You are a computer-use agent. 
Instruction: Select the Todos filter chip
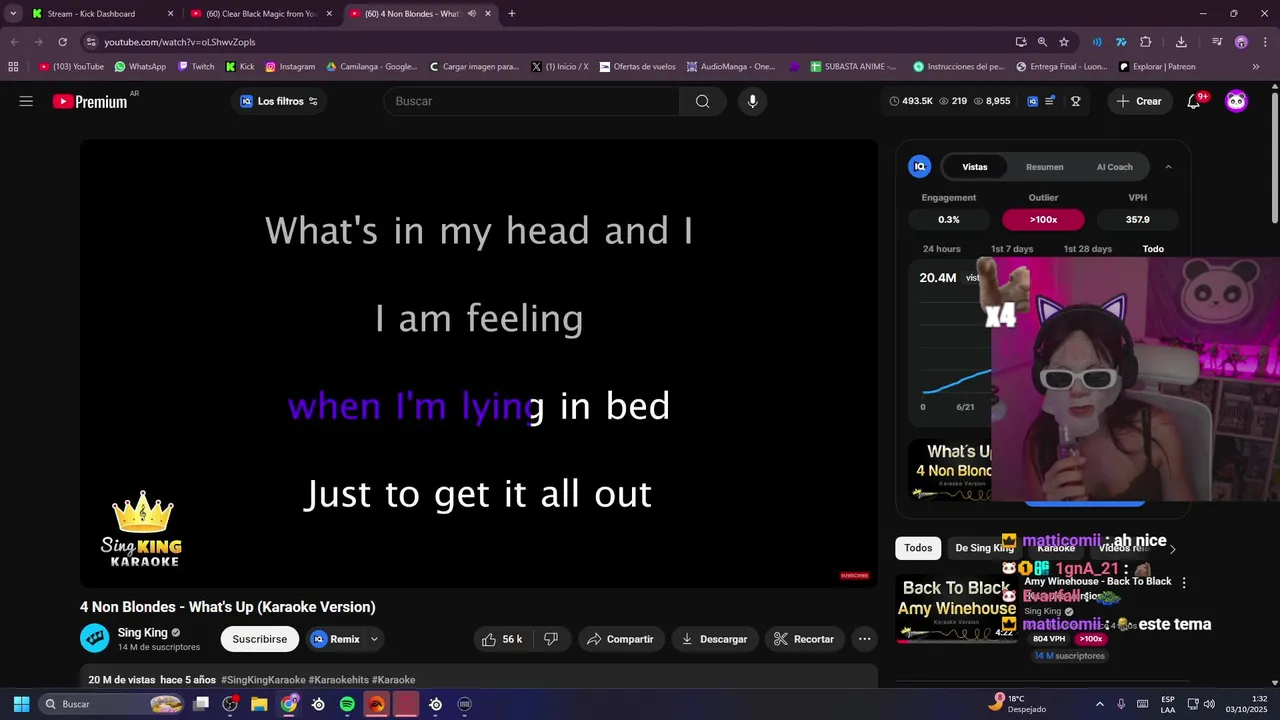click(x=918, y=548)
